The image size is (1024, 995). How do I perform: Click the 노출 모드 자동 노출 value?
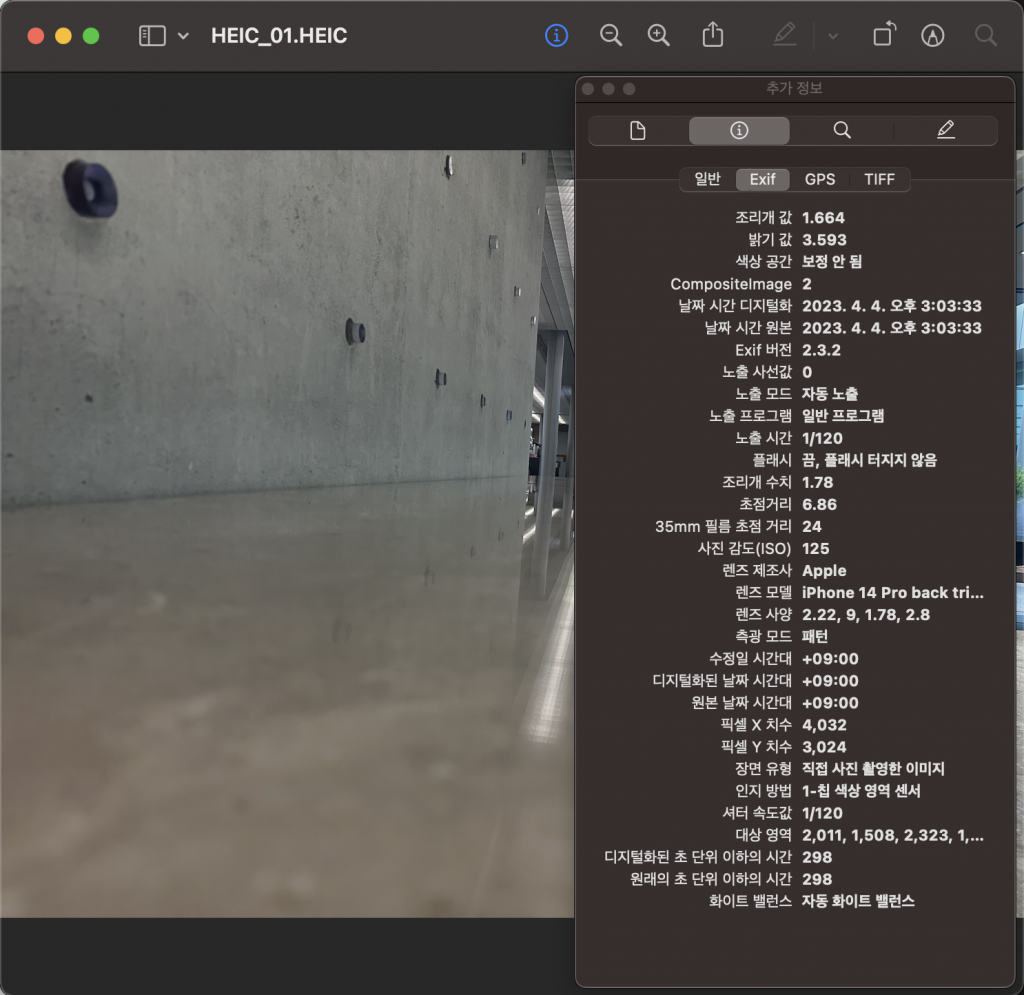click(829, 394)
